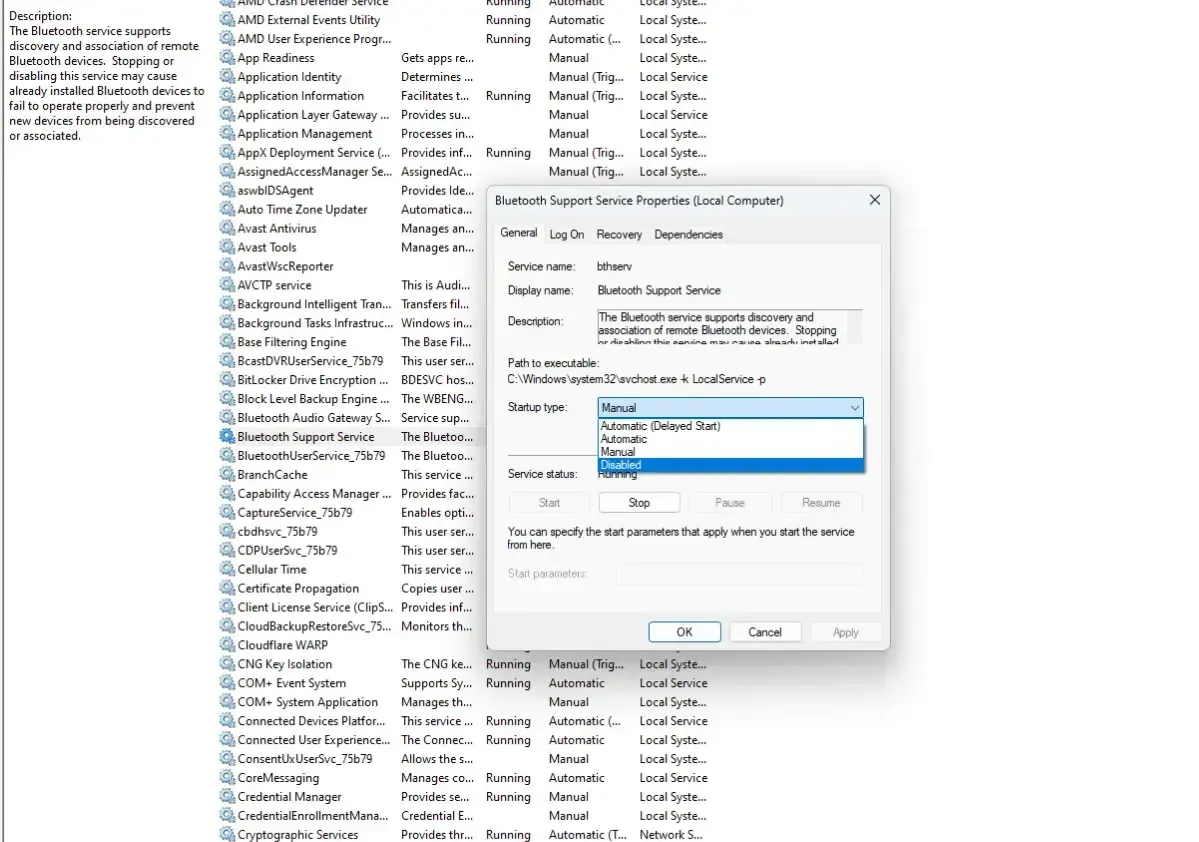
Task: Click gear icon for Bluetooth Support Service
Action: 227,437
